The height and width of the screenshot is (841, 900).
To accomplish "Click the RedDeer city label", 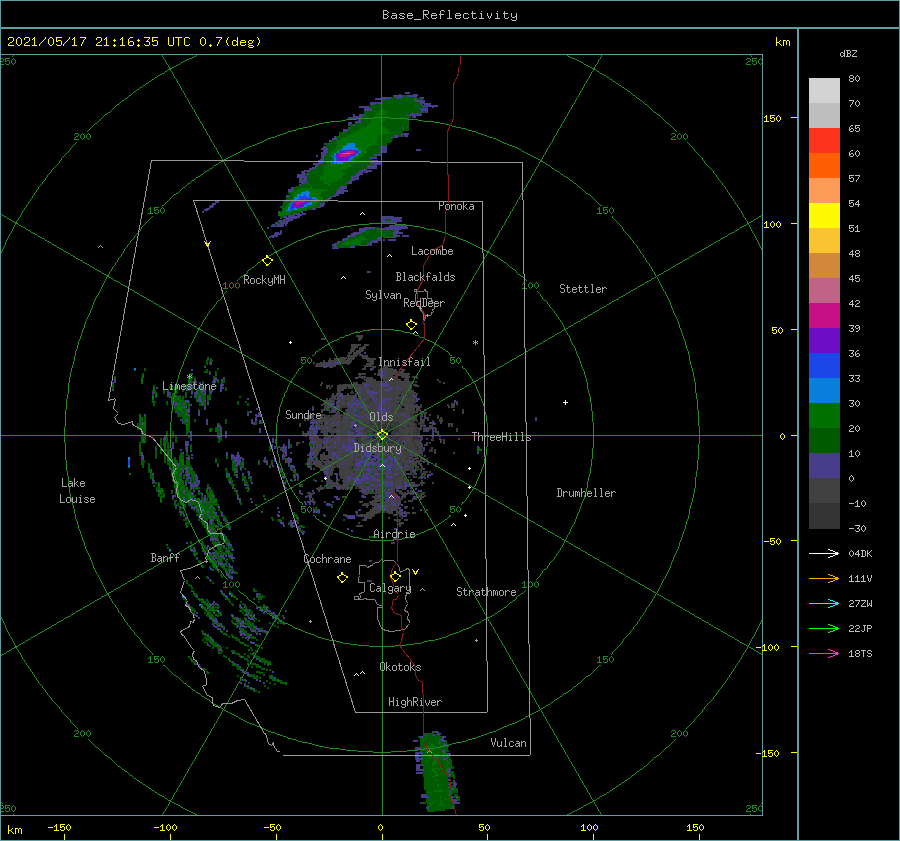I will 424,303.
